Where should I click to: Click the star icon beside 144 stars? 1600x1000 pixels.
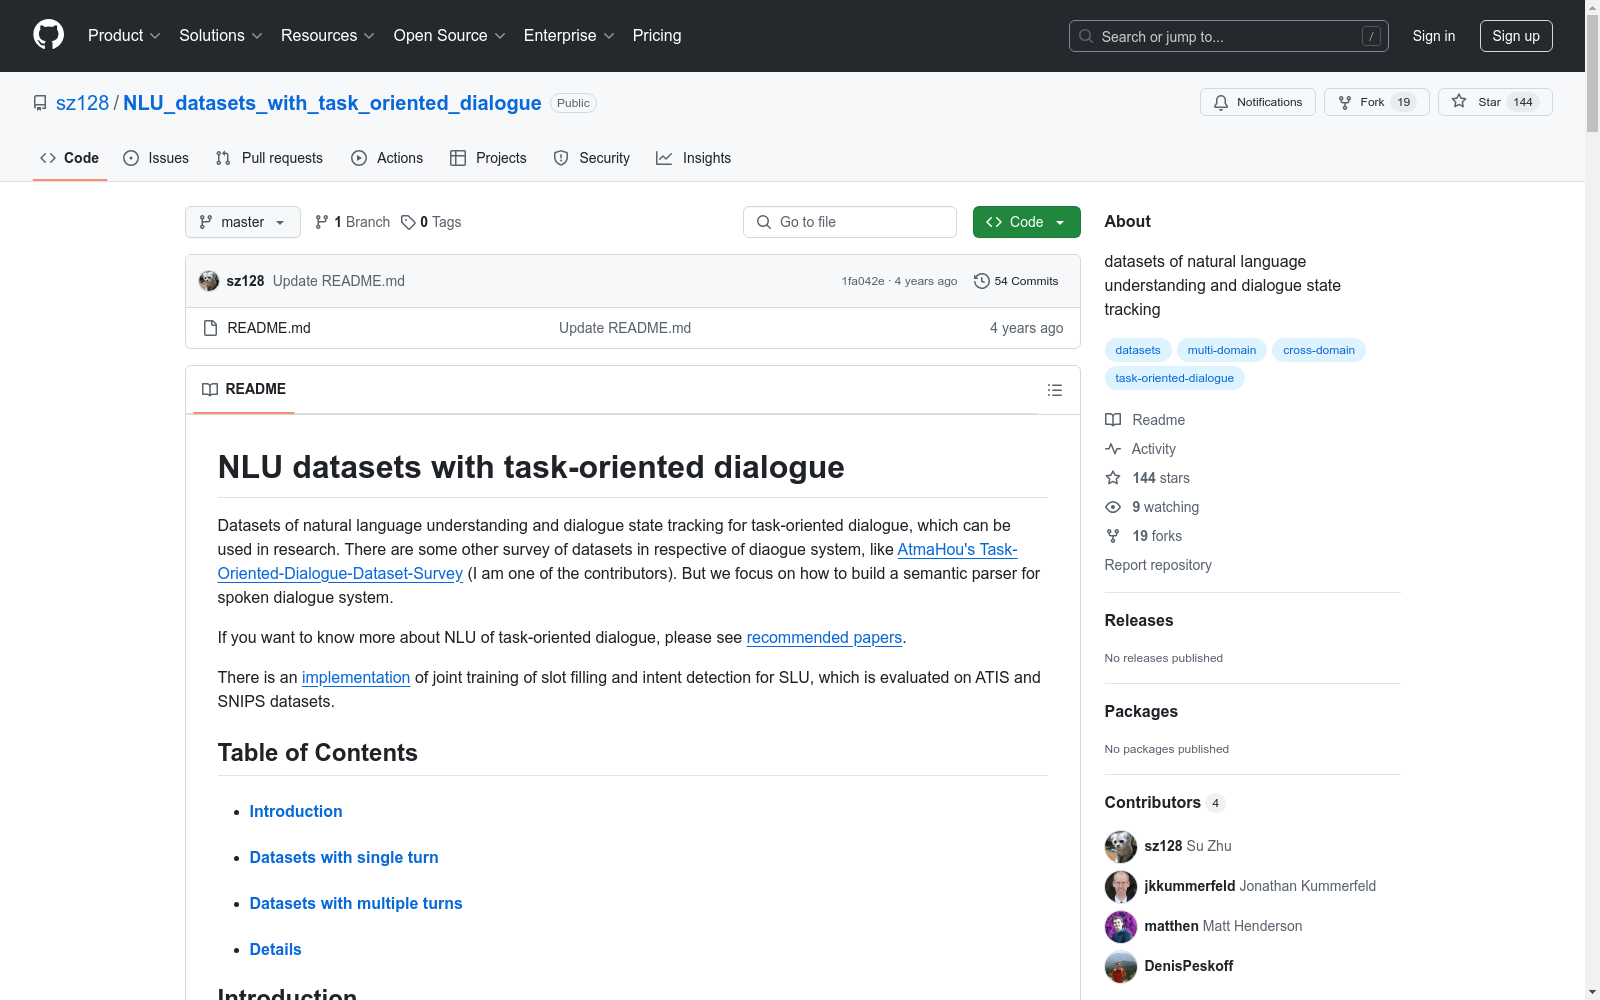(x=1113, y=478)
